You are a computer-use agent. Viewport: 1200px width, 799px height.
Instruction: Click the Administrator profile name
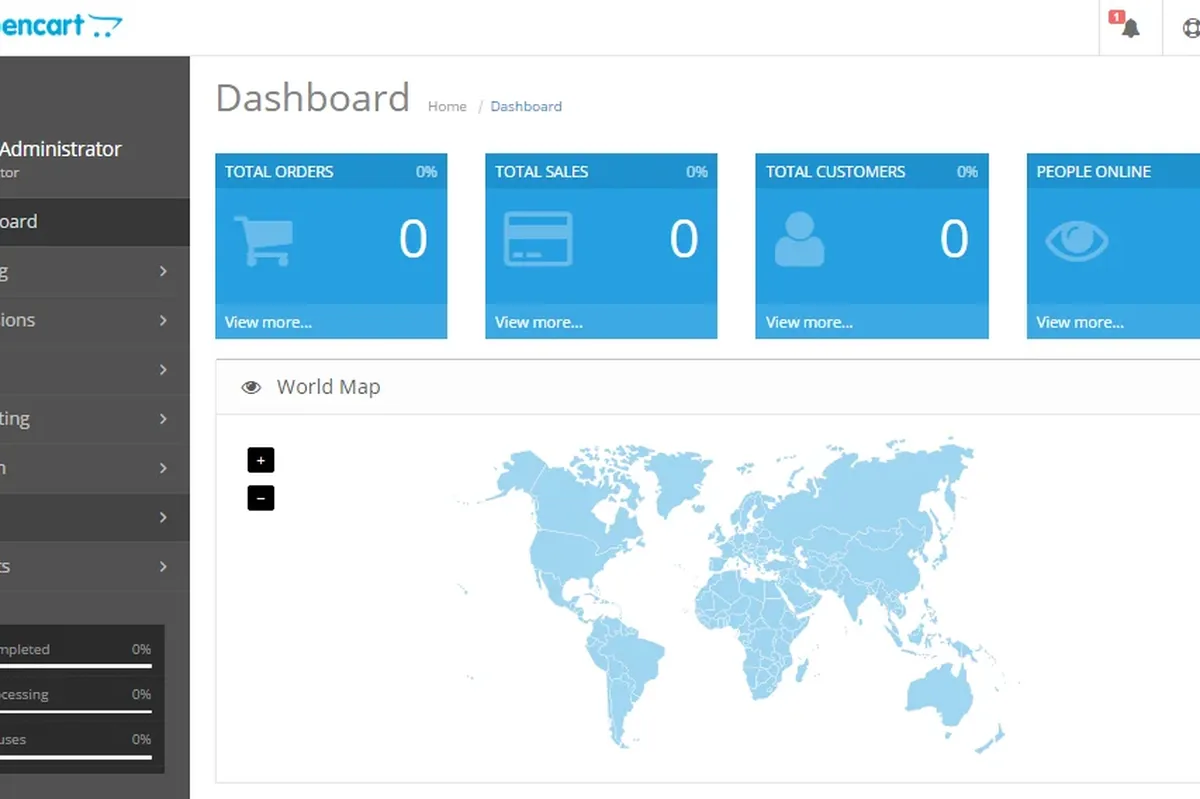[x=60, y=149]
